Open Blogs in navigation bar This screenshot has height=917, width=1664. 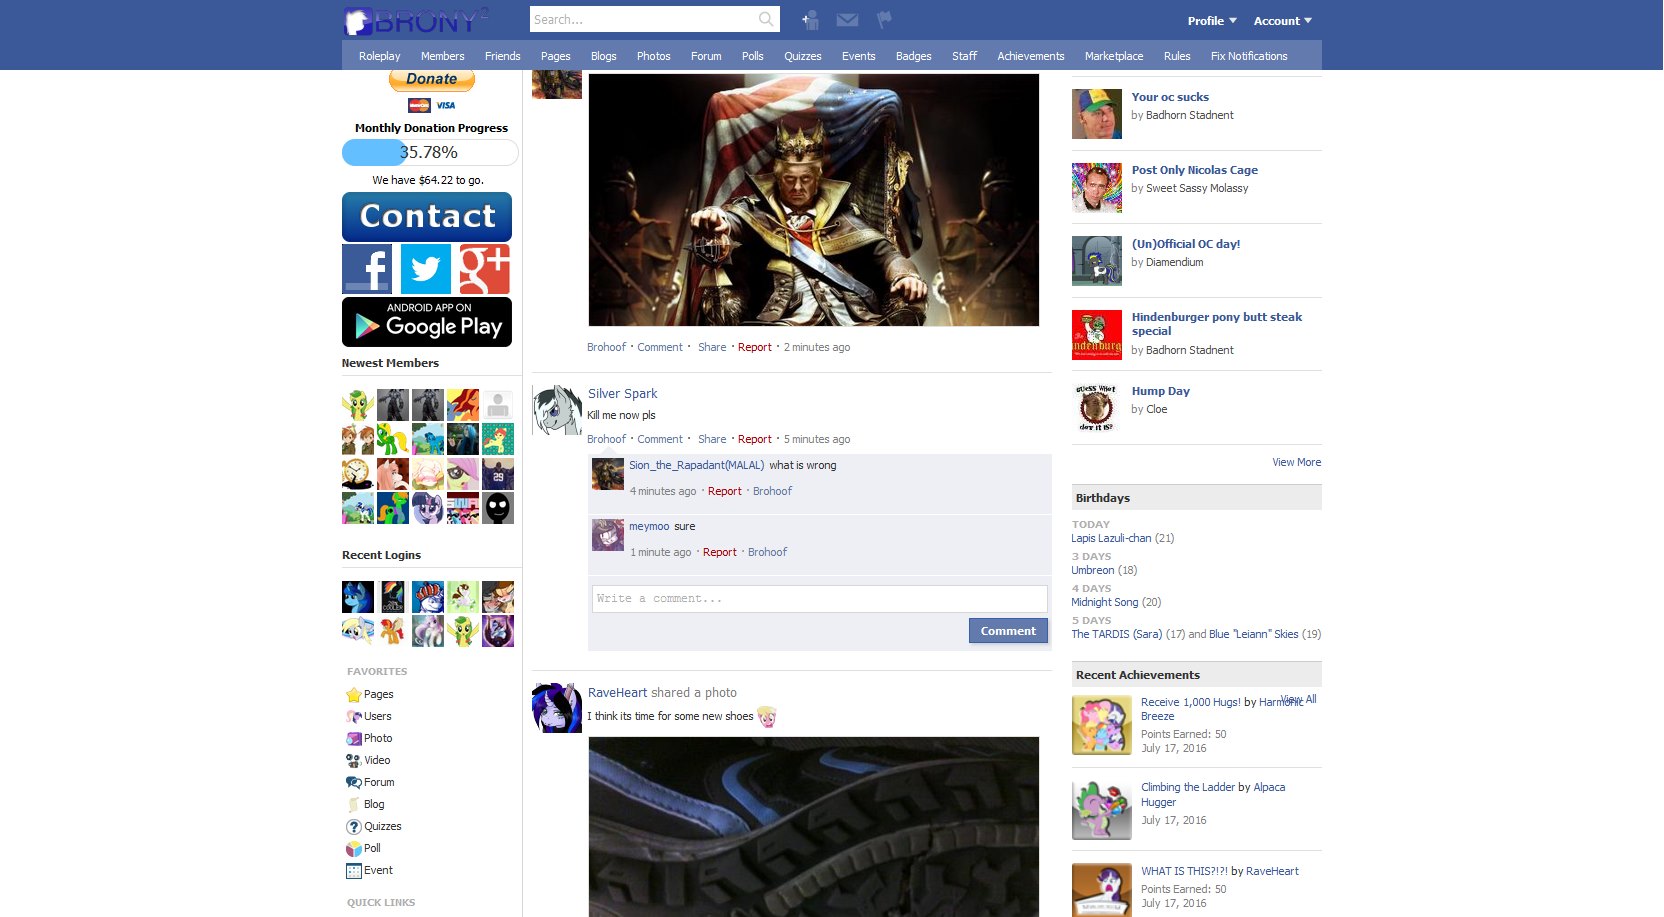(603, 56)
